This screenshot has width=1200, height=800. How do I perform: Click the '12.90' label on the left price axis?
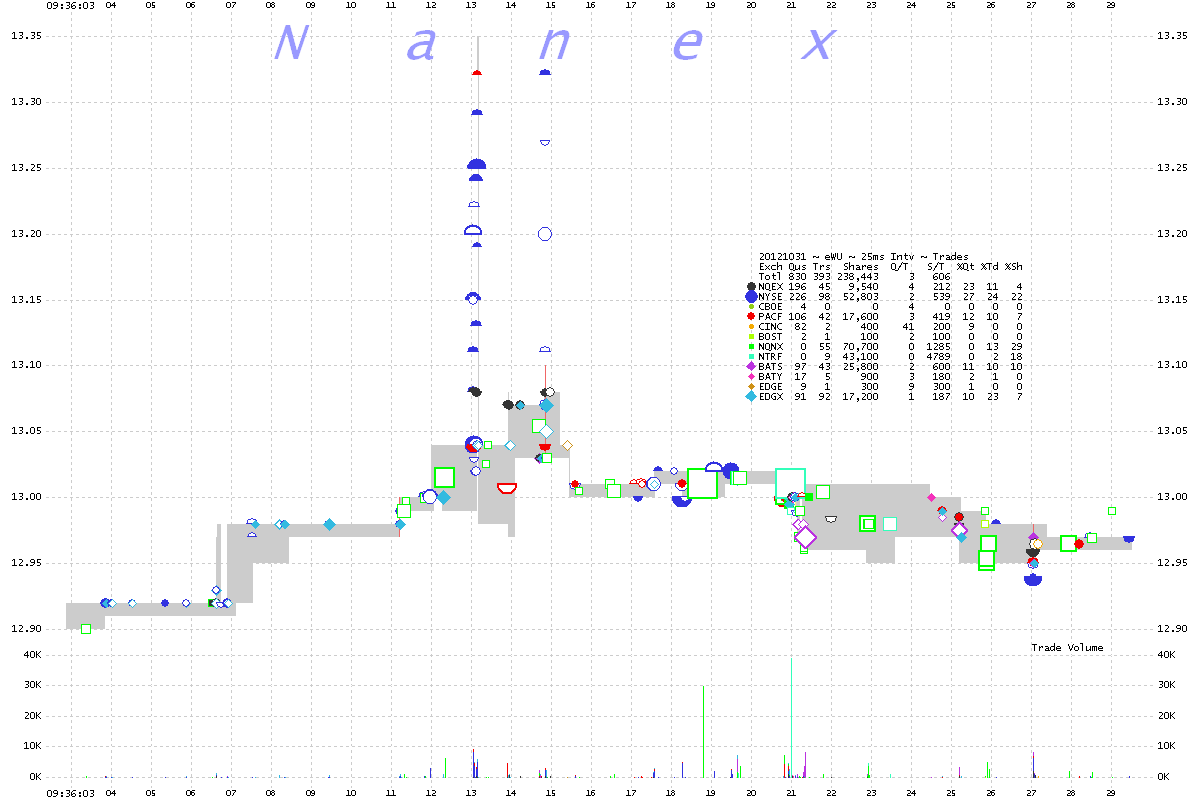pos(25,629)
